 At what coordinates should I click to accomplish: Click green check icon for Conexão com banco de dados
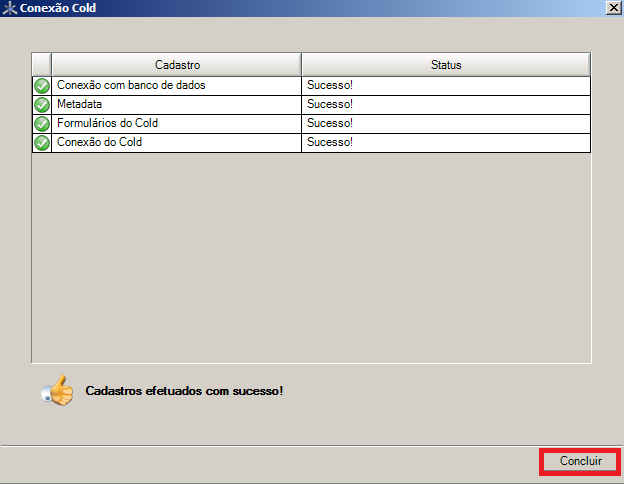[x=42, y=86]
